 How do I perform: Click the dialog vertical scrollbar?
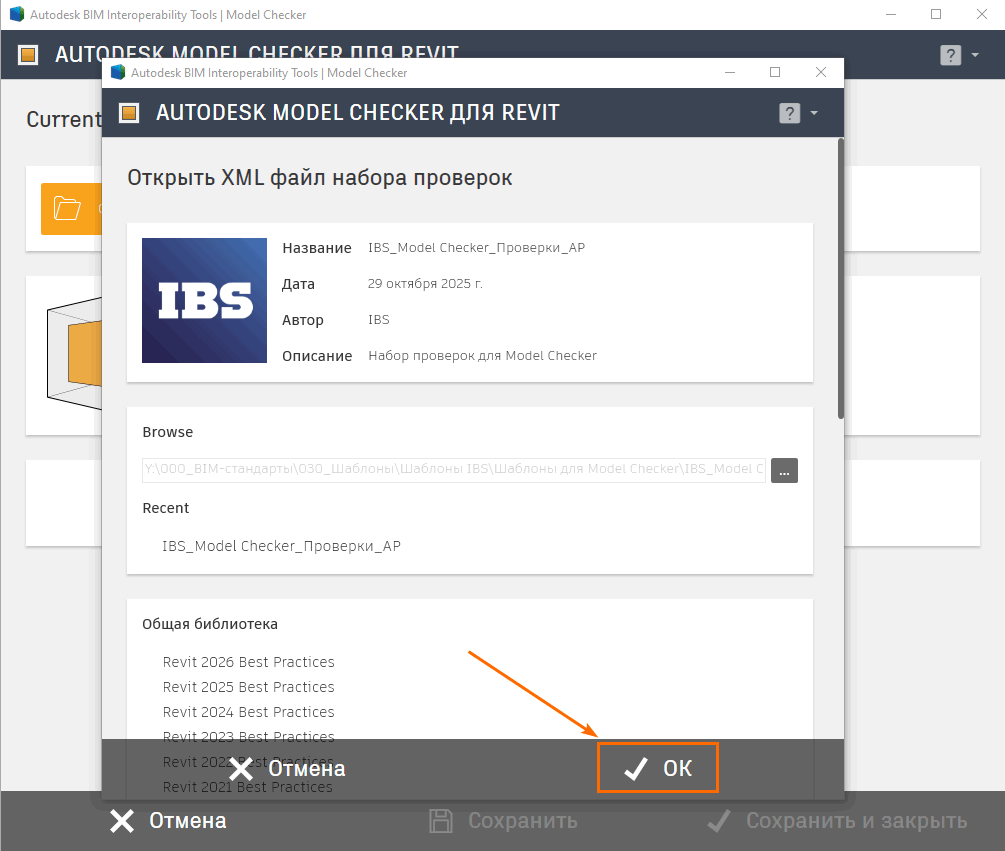(x=840, y=279)
